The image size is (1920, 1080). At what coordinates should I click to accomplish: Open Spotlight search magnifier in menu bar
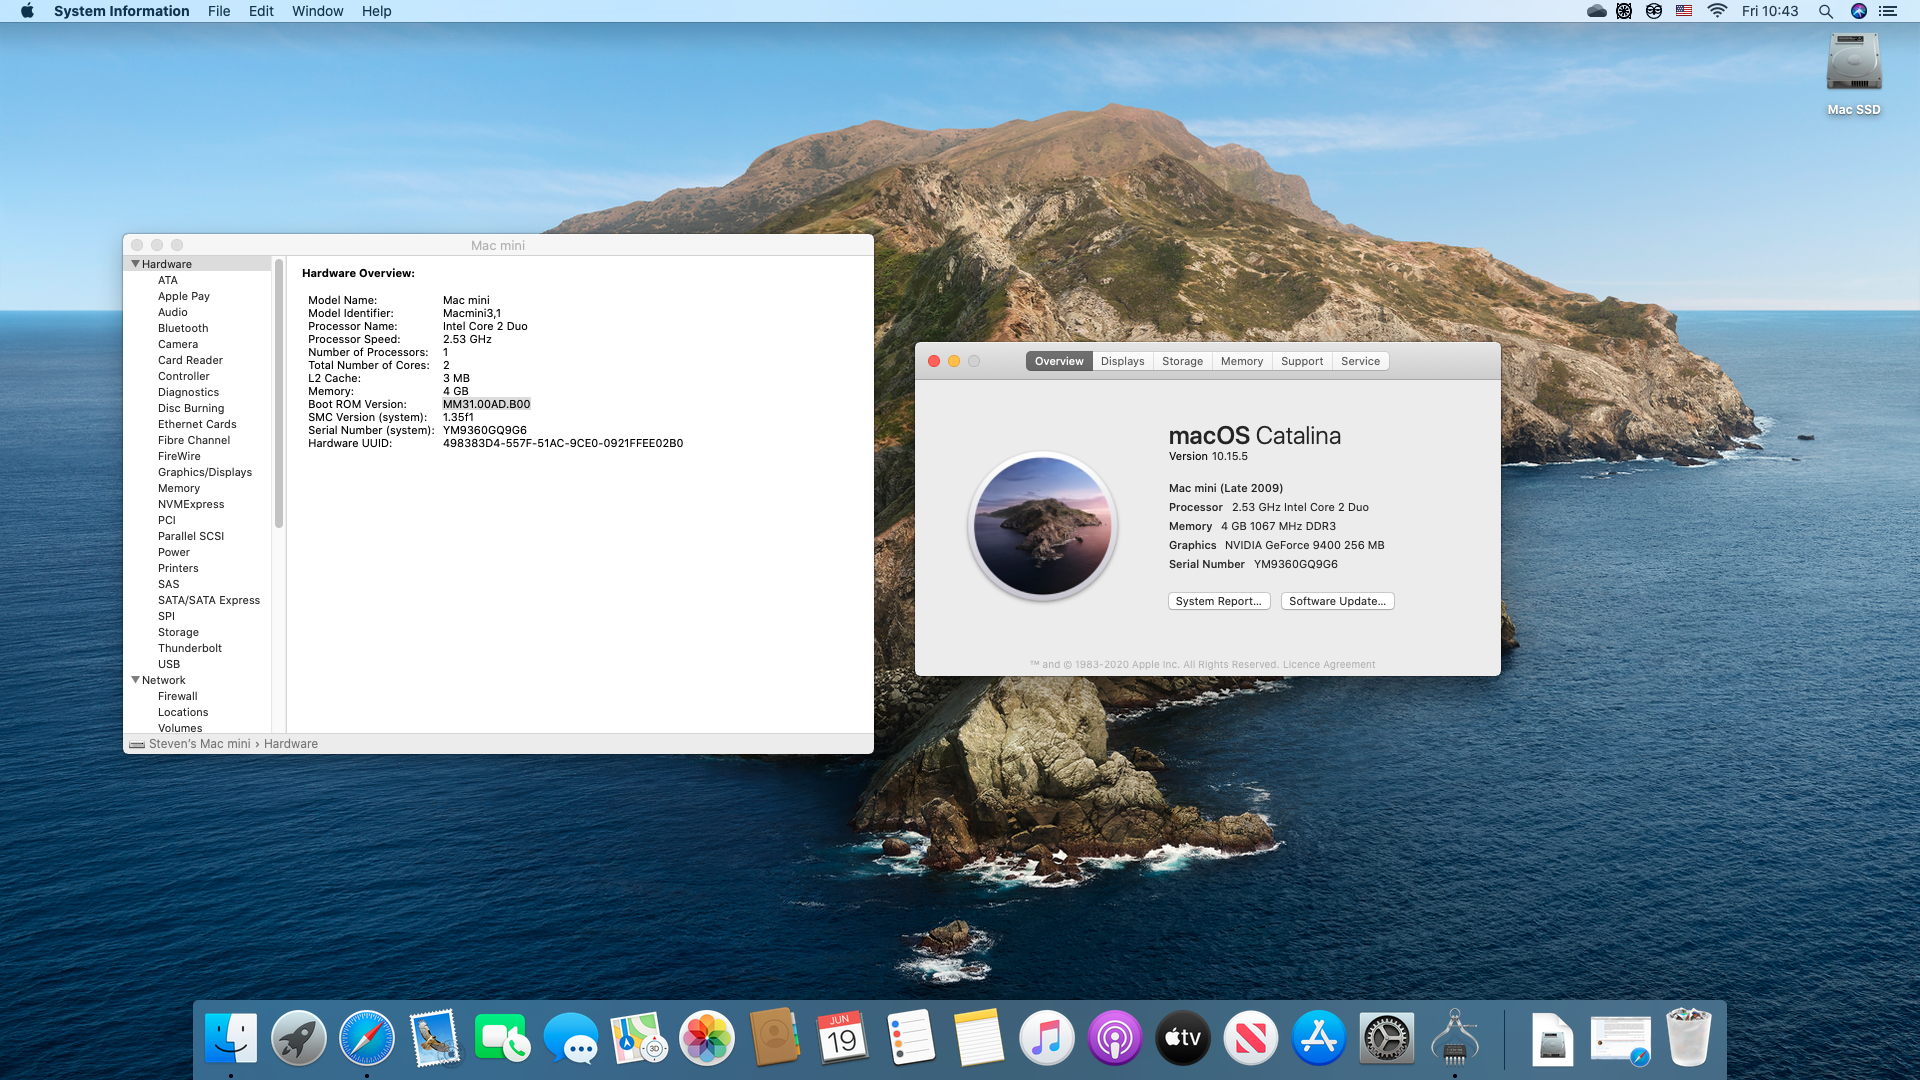(1826, 11)
